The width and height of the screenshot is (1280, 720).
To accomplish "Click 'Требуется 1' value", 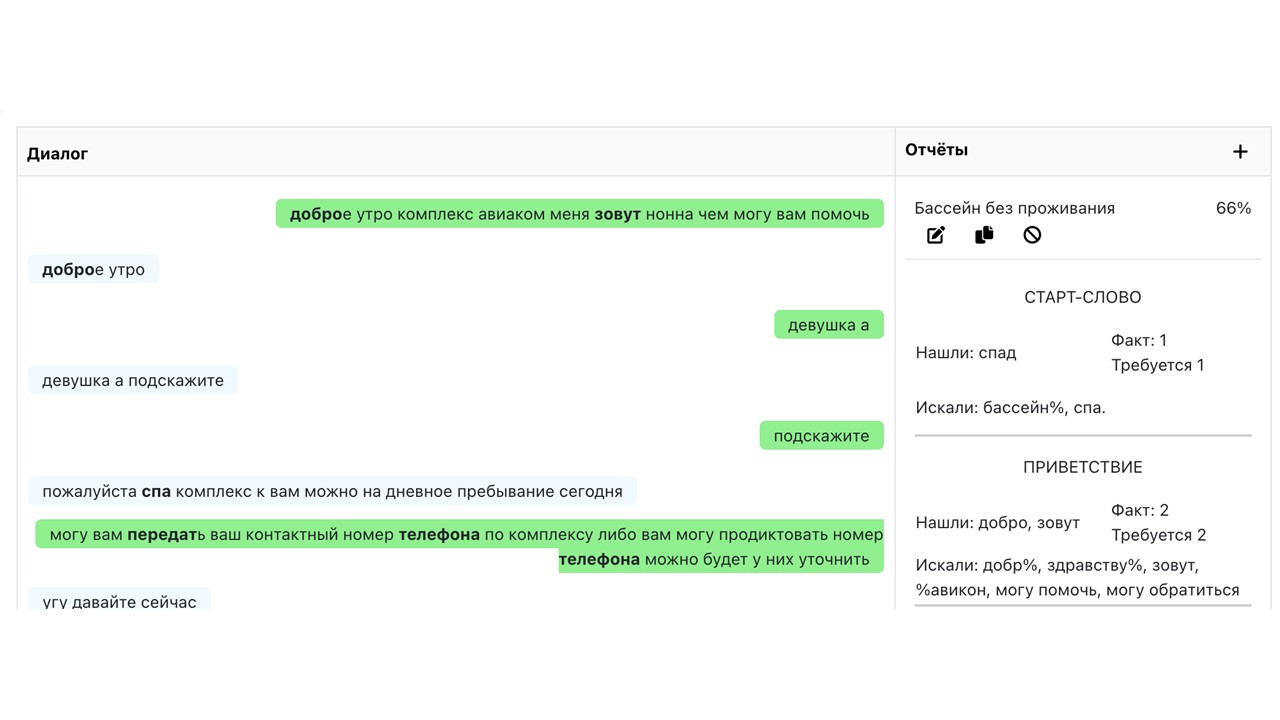I will click(1158, 365).
